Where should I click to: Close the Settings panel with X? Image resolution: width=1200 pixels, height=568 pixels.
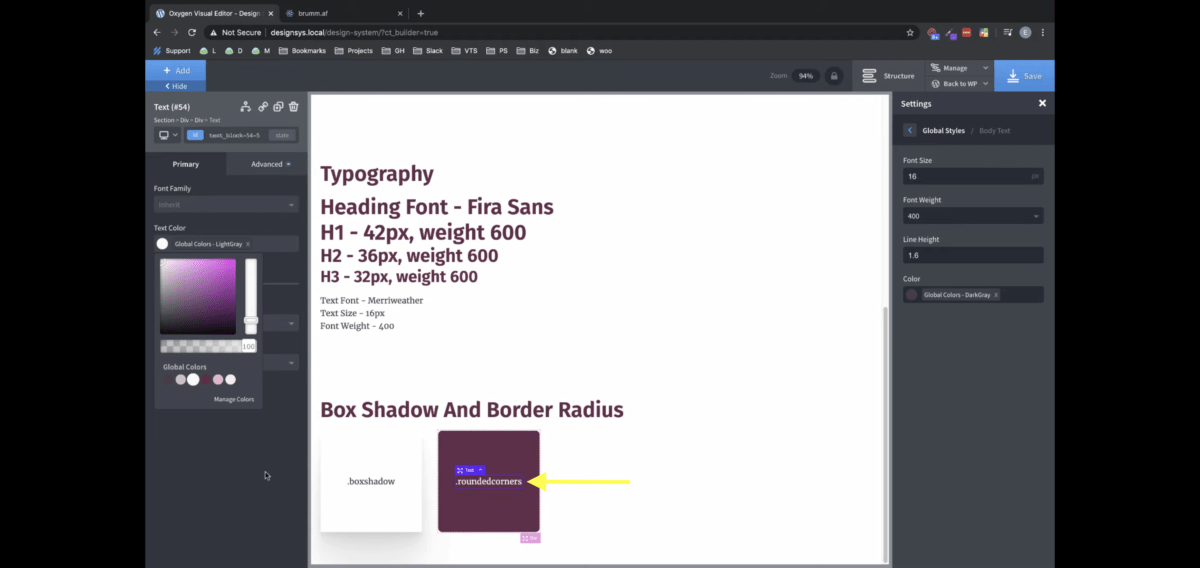pos(1042,103)
